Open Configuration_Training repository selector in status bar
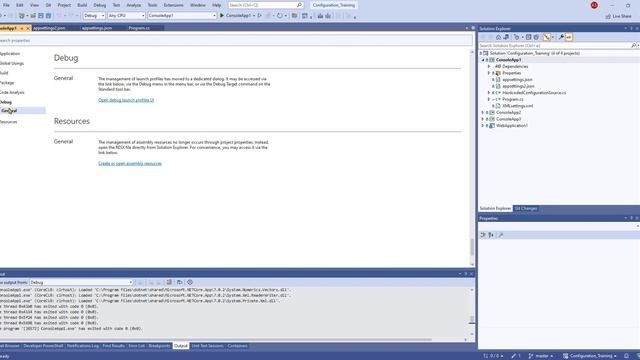Screen dimensions: 640x360 (x=590, y=356)
